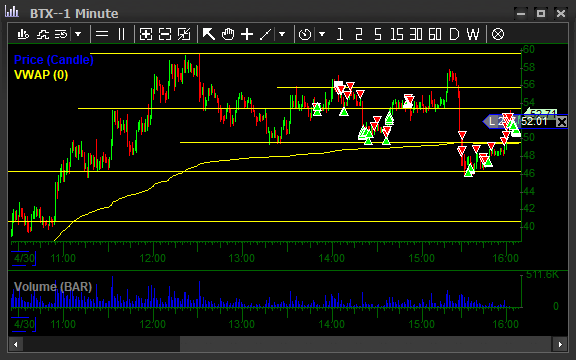The width and height of the screenshot is (576, 360).
Task: Click the chart type bars icon
Action: (23, 35)
